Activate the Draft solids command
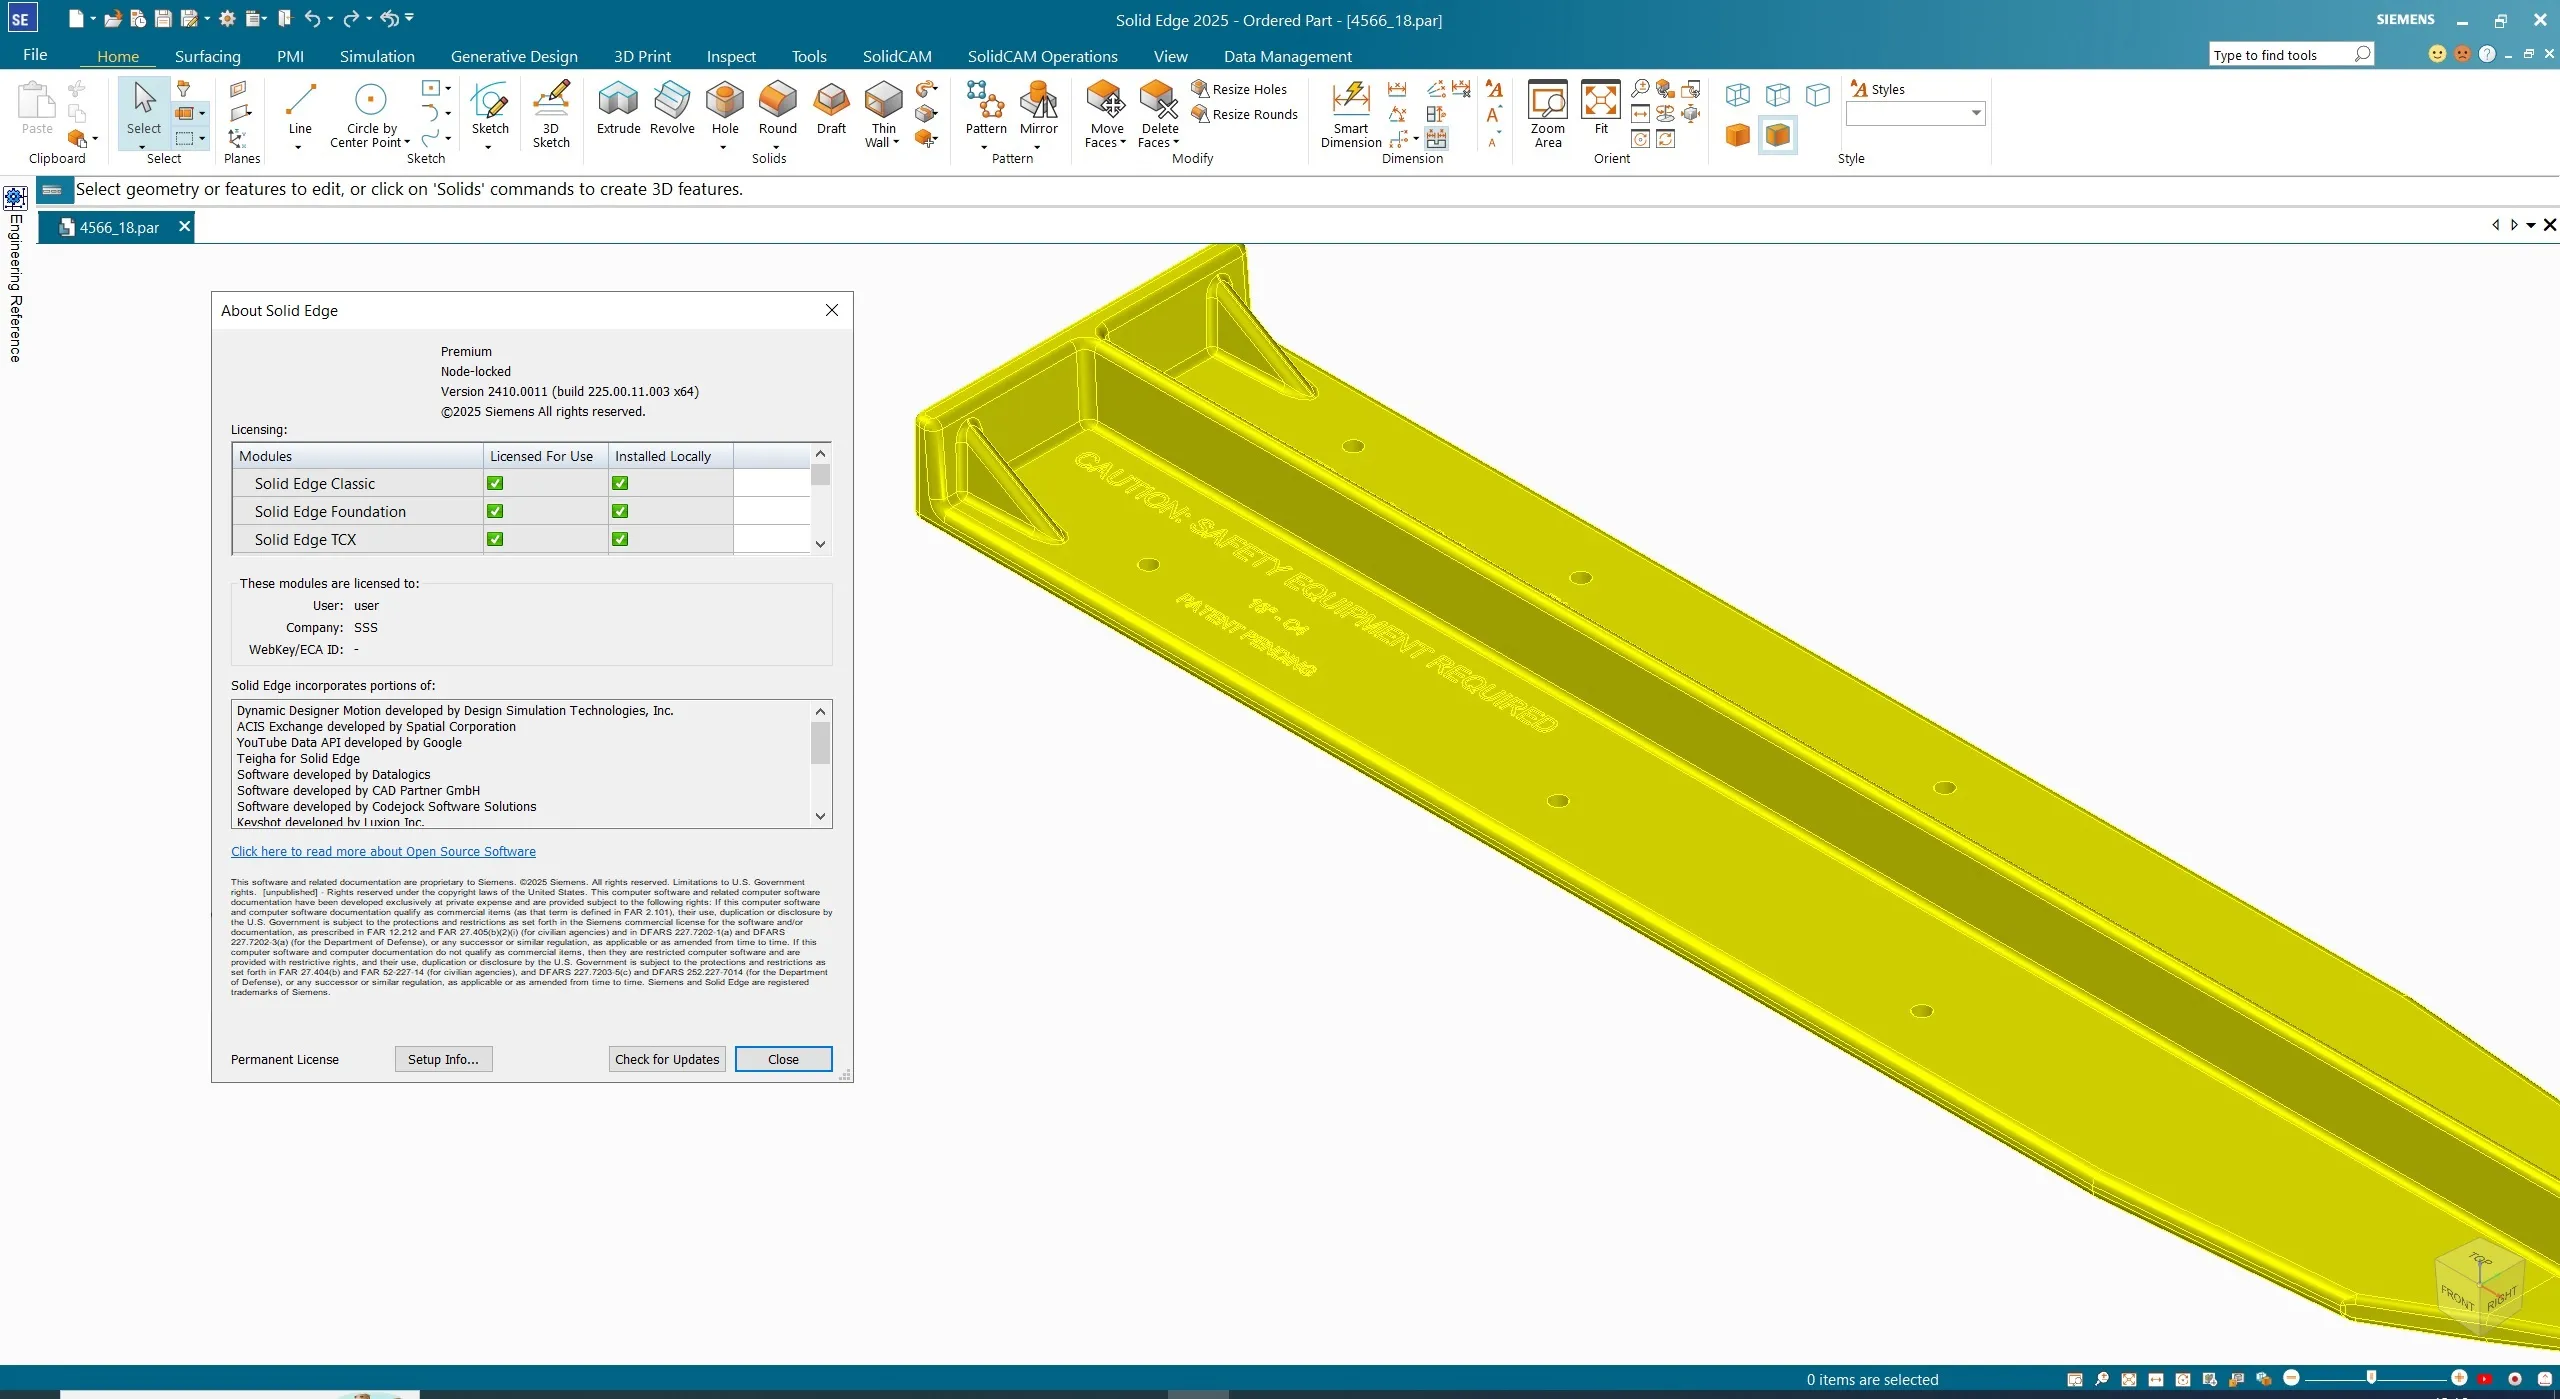This screenshot has width=2560, height=1399. coord(830,101)
